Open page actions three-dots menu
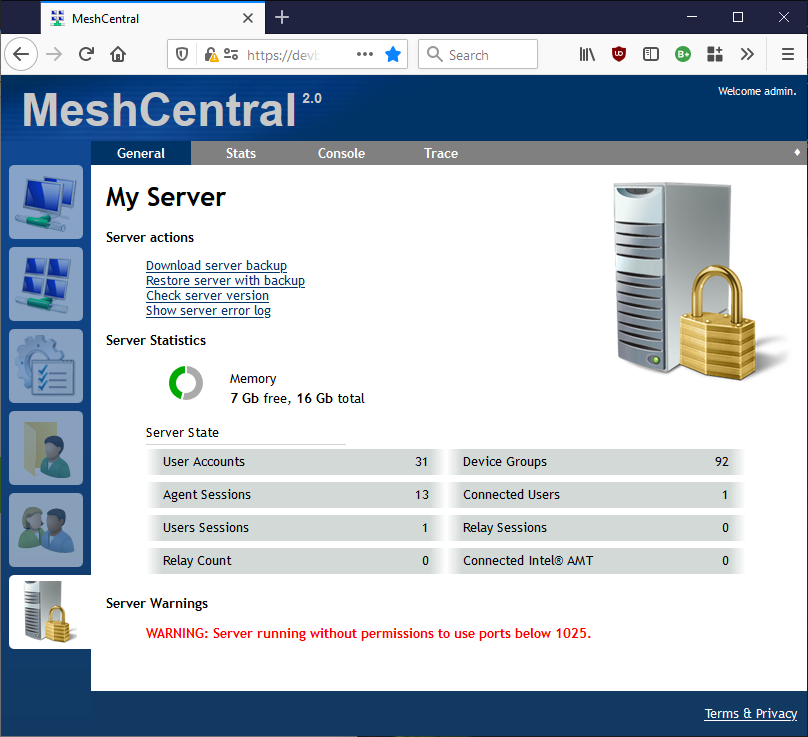This screenshot has width=808, height=737. point(365,54)
